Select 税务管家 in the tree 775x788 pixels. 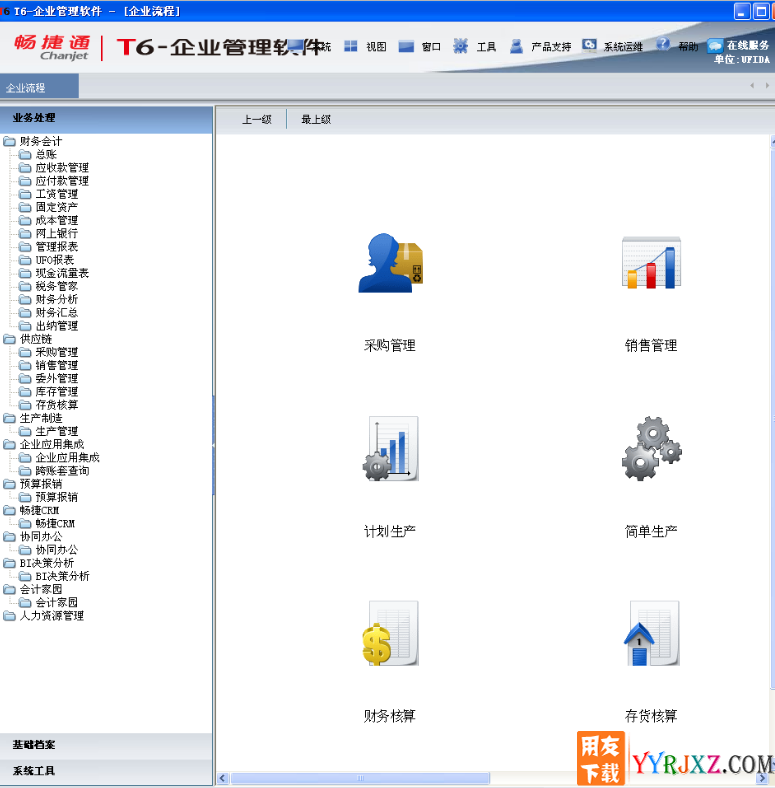click(x=57, y=286)
